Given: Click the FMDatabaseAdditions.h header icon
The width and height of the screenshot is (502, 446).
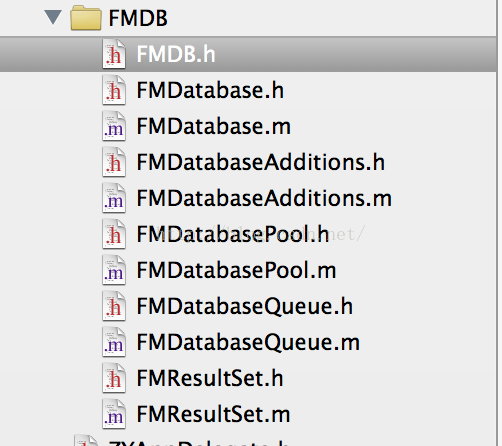Looking at the screenshot, I should point(114,162).
